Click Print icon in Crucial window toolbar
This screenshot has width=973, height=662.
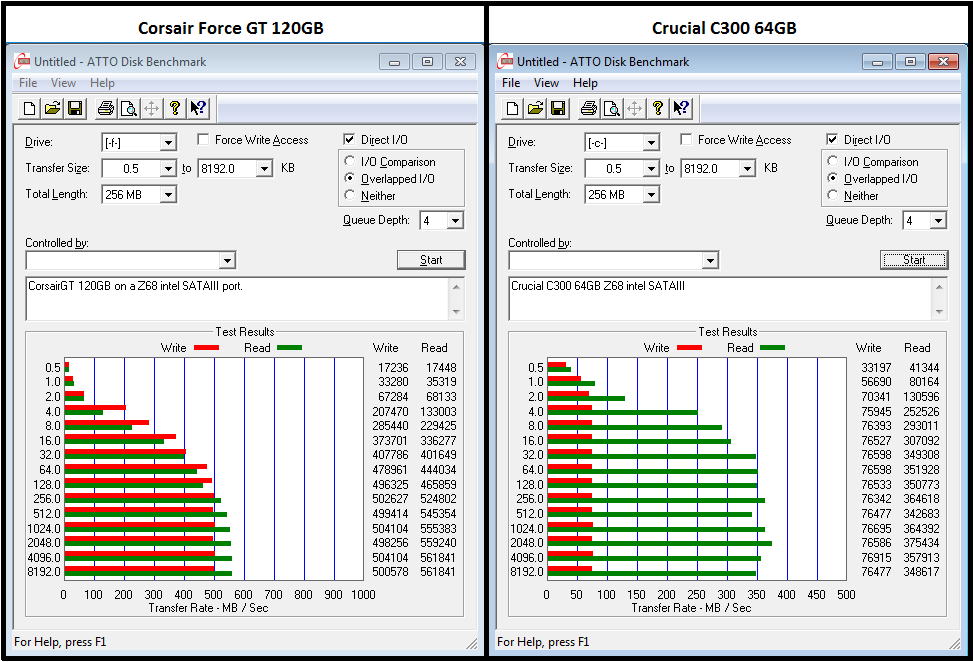click(588, 109)
